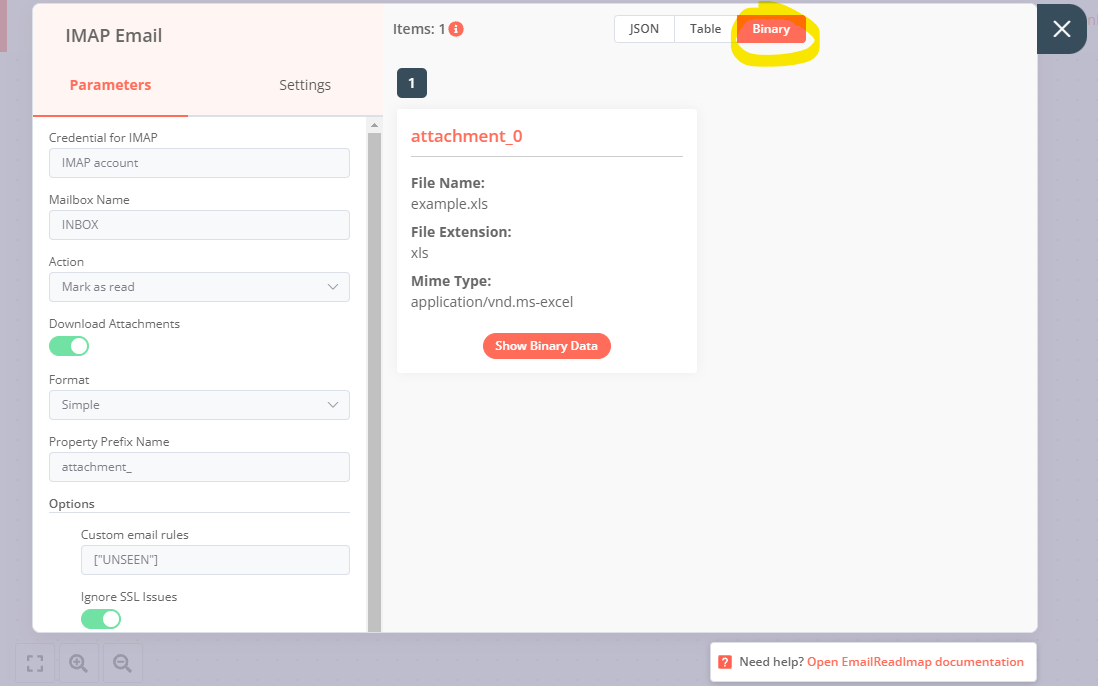Image resolution: width=1098 pixels, height=686 pixels.
Task: Switch to the Settings tab
Action: [x=305, y=85]
